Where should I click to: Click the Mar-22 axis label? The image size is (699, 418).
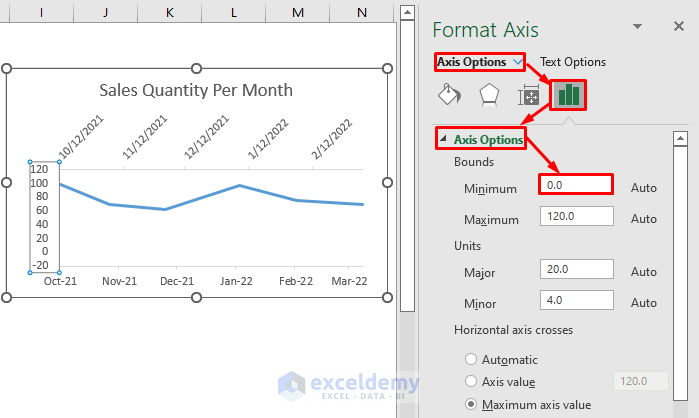coord(349,281)
